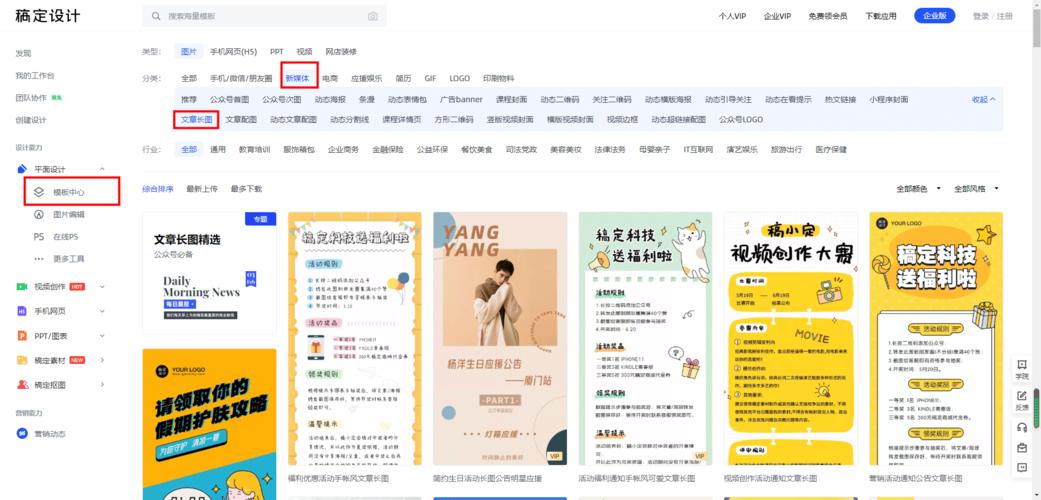Collapse subcategories with 收起
Image resolution: width=1041 pixels, height=500 pixels.
coord(983,100)
